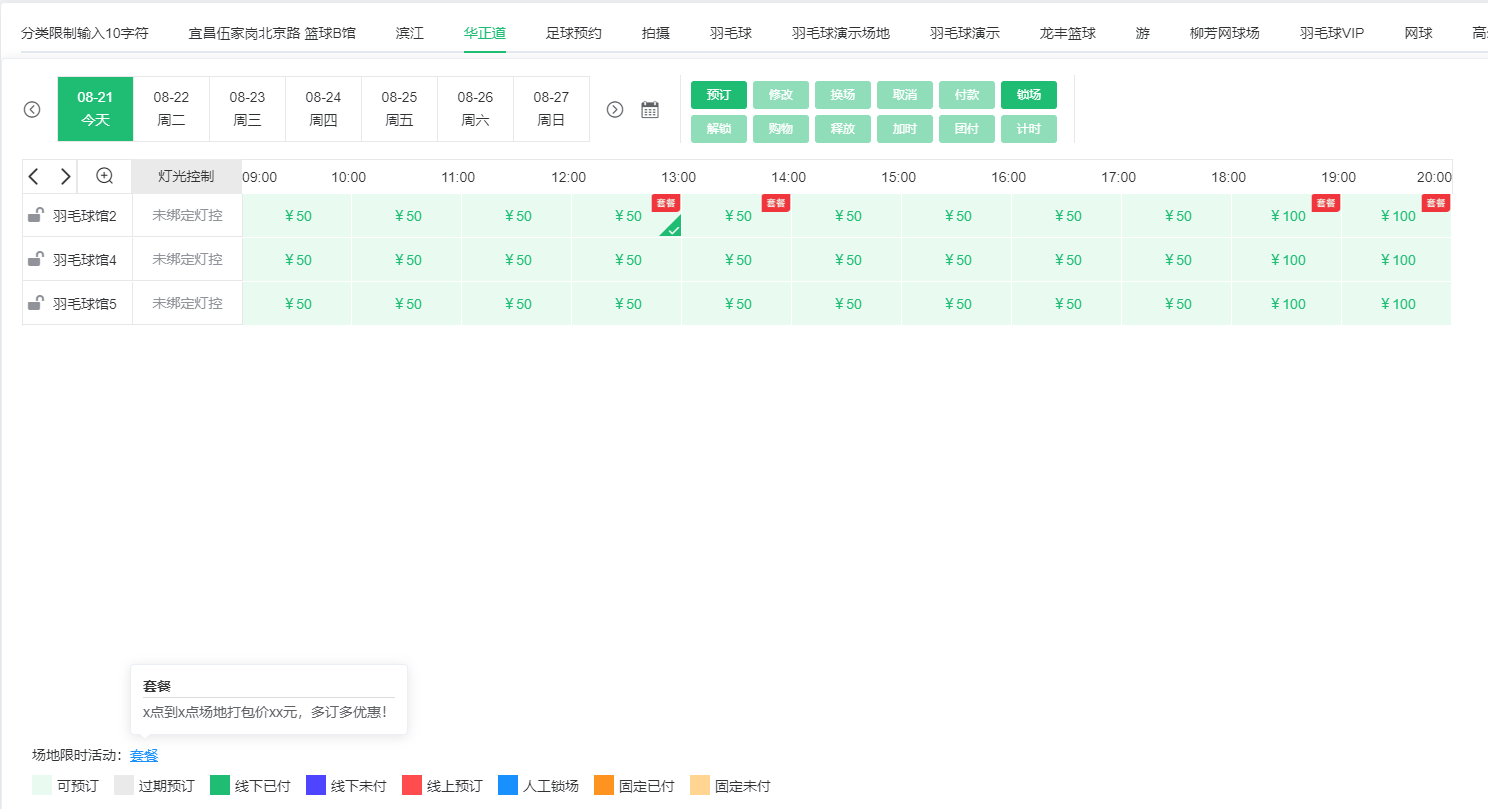This screenshot has width=1488, height=809.
Task: Open the 羽毛球VIP venue tab
Action: coord(1331,33)
